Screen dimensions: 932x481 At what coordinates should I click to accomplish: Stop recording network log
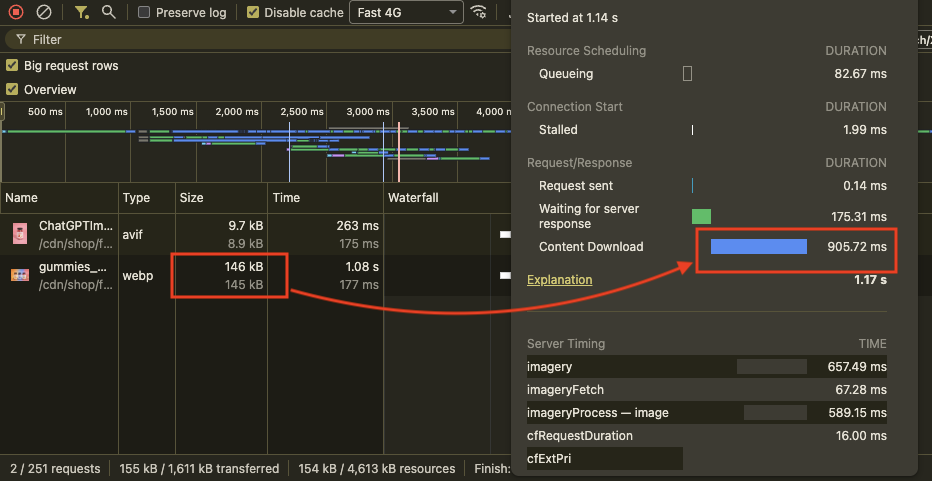[16, 13]
